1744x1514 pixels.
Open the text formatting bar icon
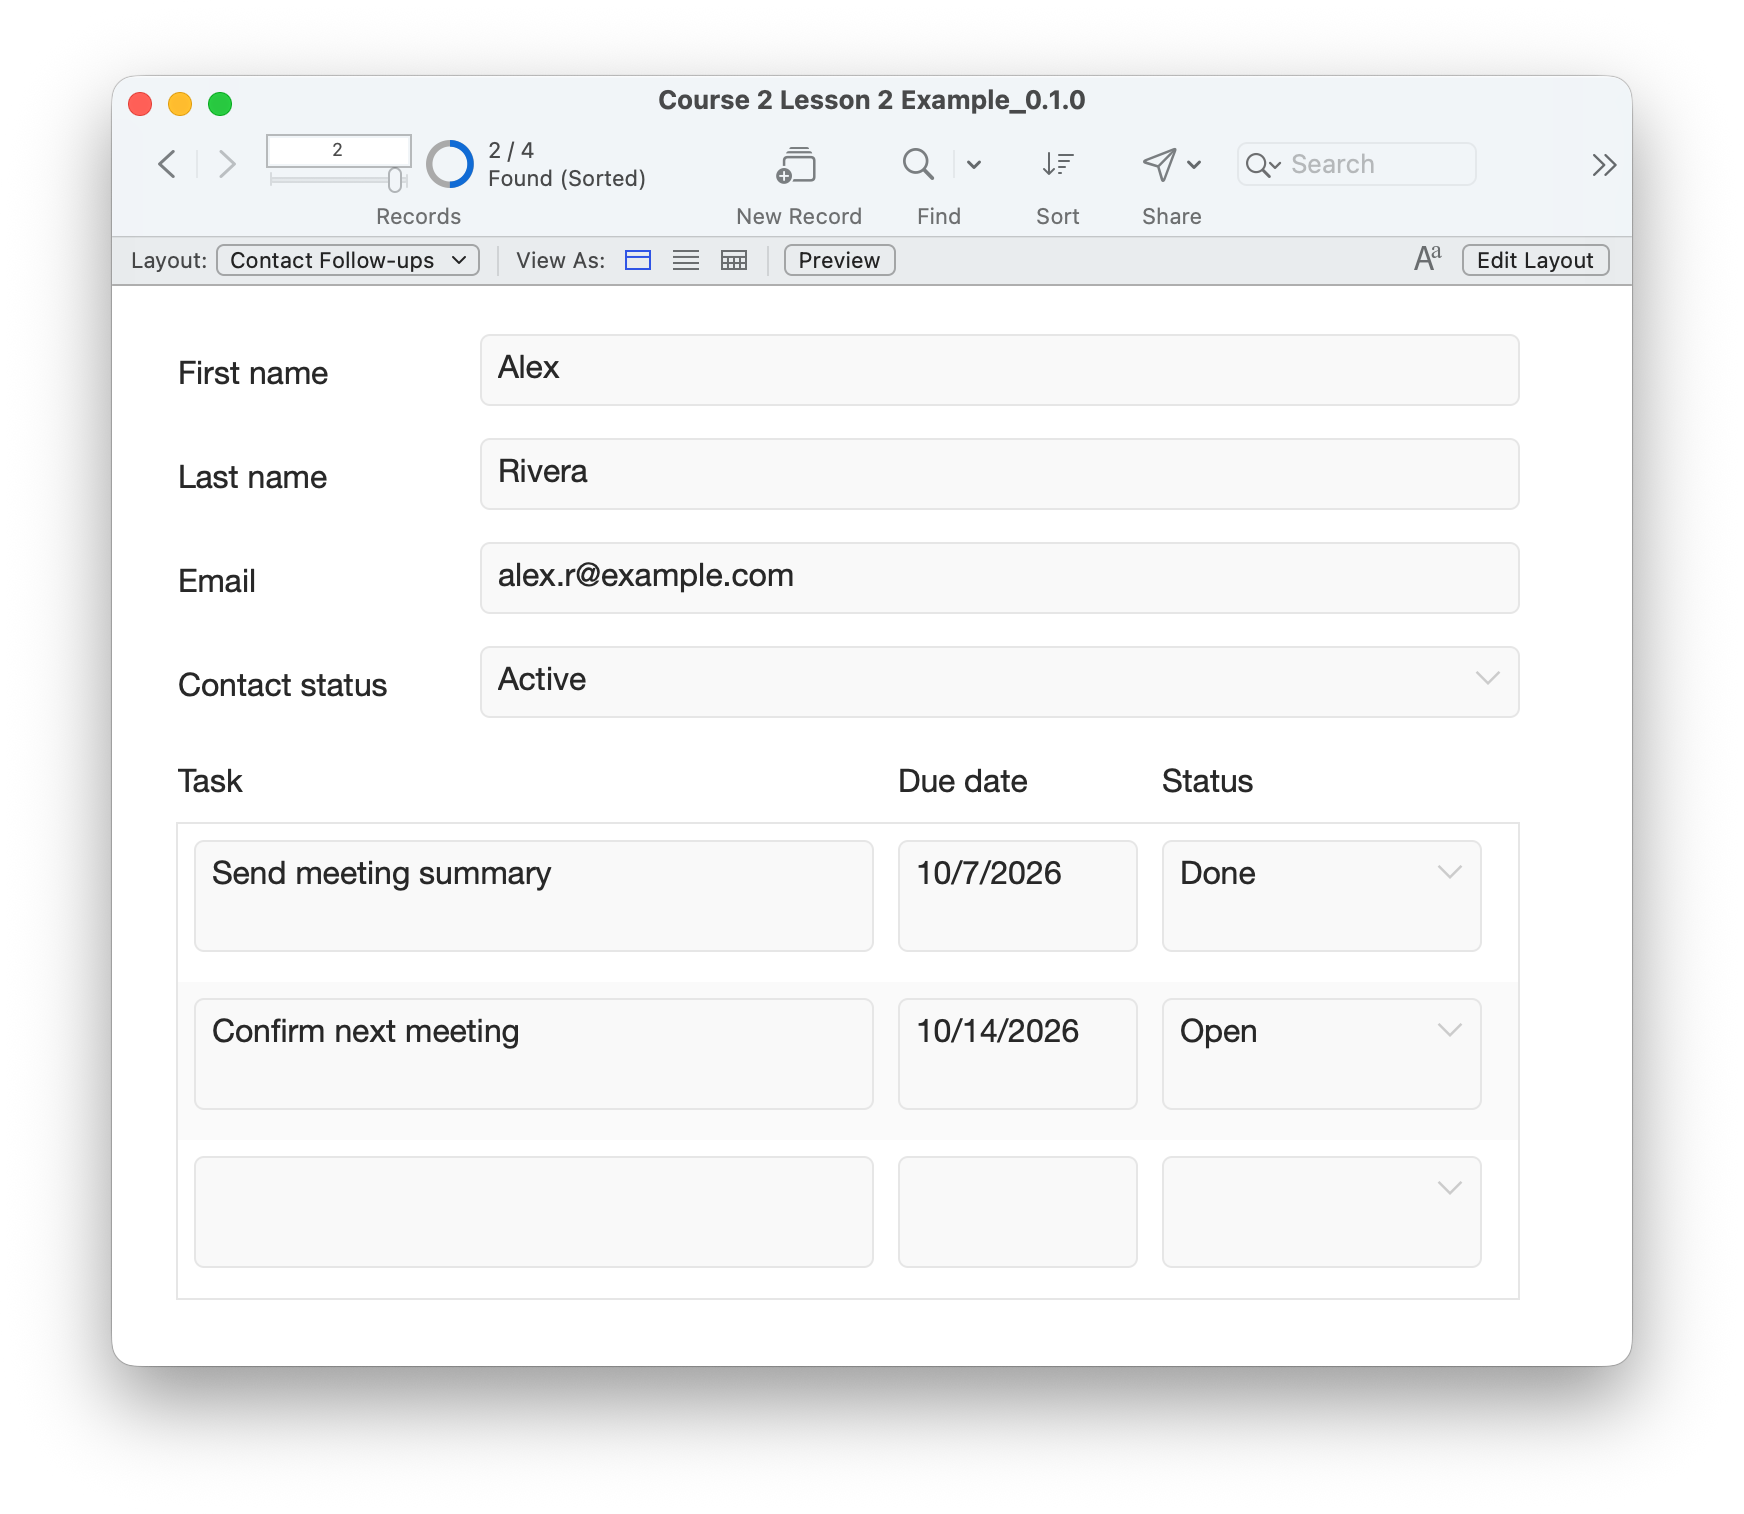1428,259
